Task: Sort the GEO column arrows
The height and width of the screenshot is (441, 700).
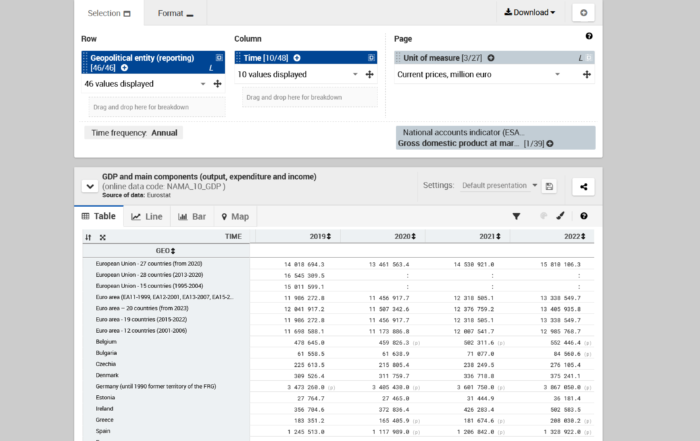Action: 173,251
